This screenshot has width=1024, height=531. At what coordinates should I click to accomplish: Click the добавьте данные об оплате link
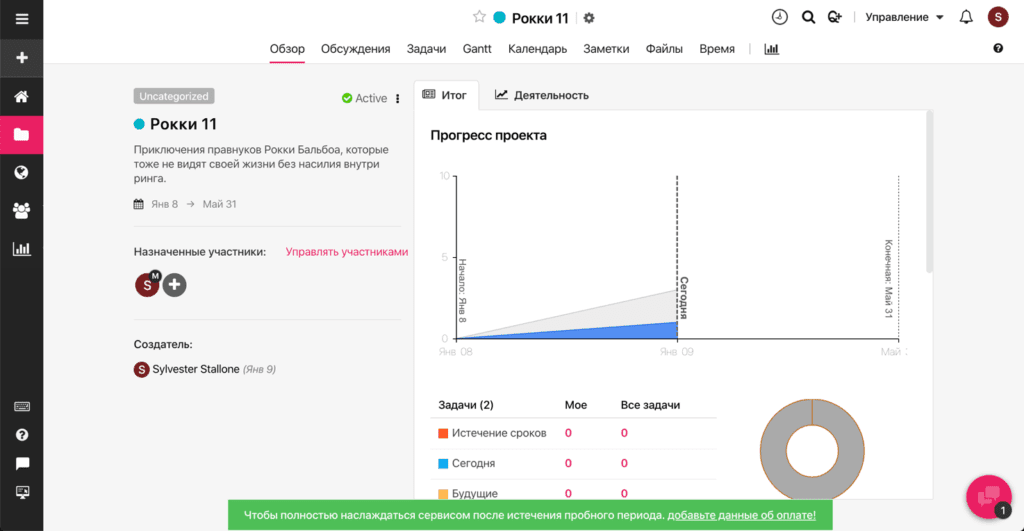pos(741,515)
